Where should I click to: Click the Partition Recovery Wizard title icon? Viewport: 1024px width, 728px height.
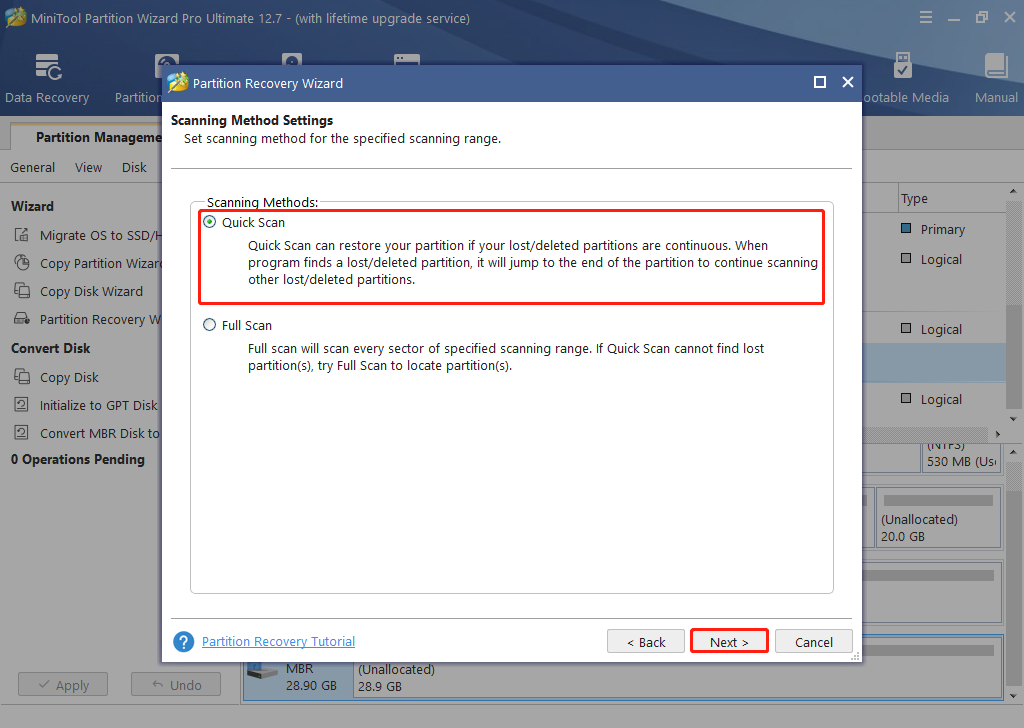click(178, 83)
